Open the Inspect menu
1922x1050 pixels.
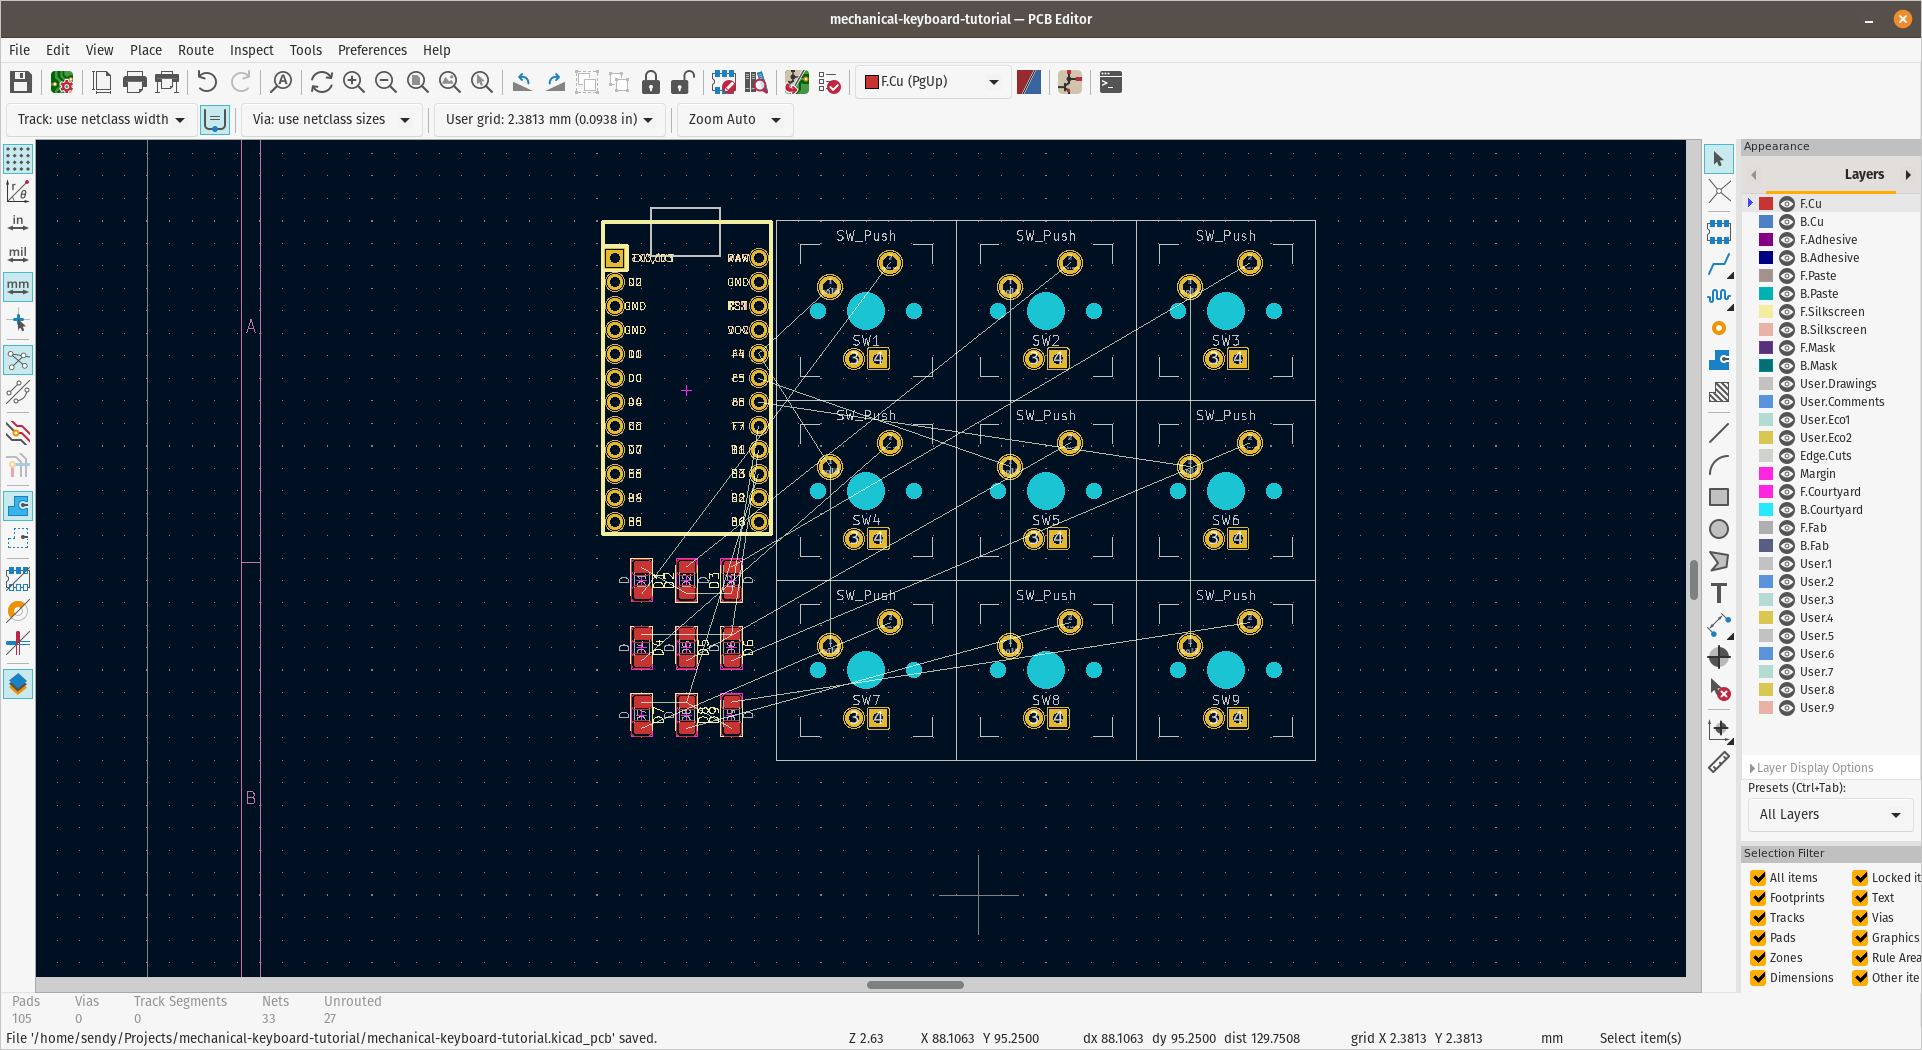pos(251,50)
